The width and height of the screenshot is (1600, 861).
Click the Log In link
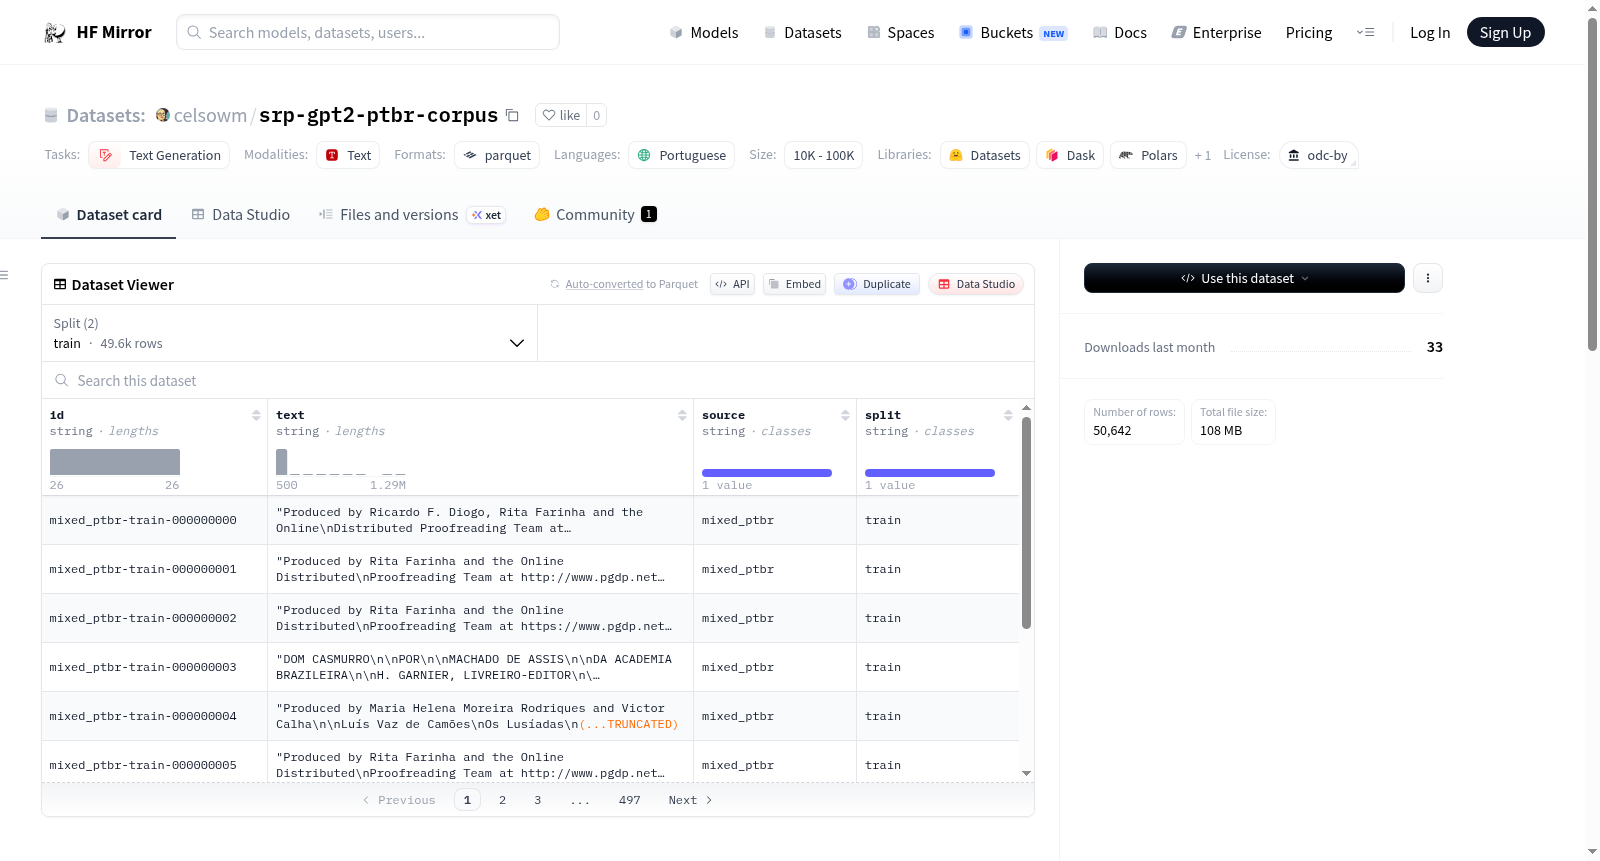click(x=1430, y=33)
